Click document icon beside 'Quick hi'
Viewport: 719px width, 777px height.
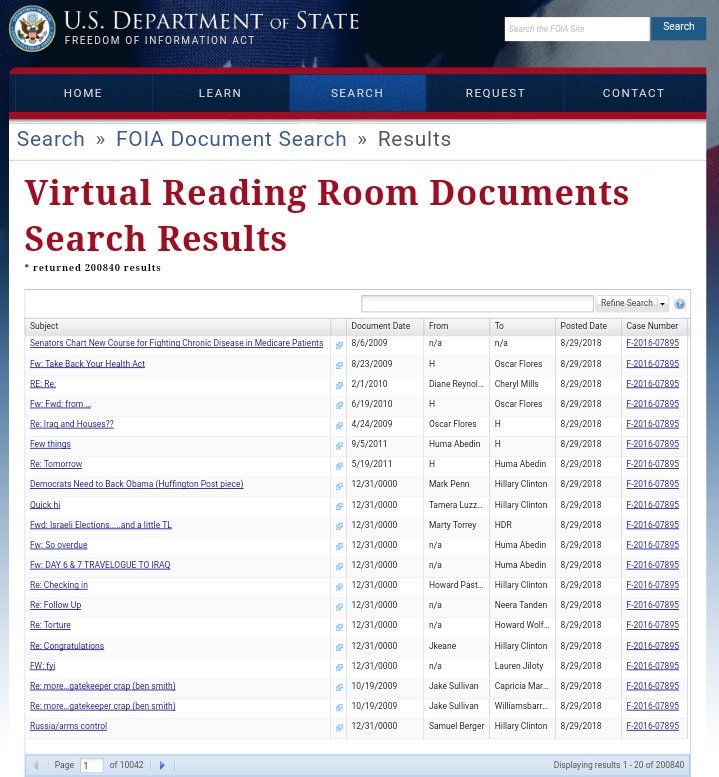[x=339, y=506]
